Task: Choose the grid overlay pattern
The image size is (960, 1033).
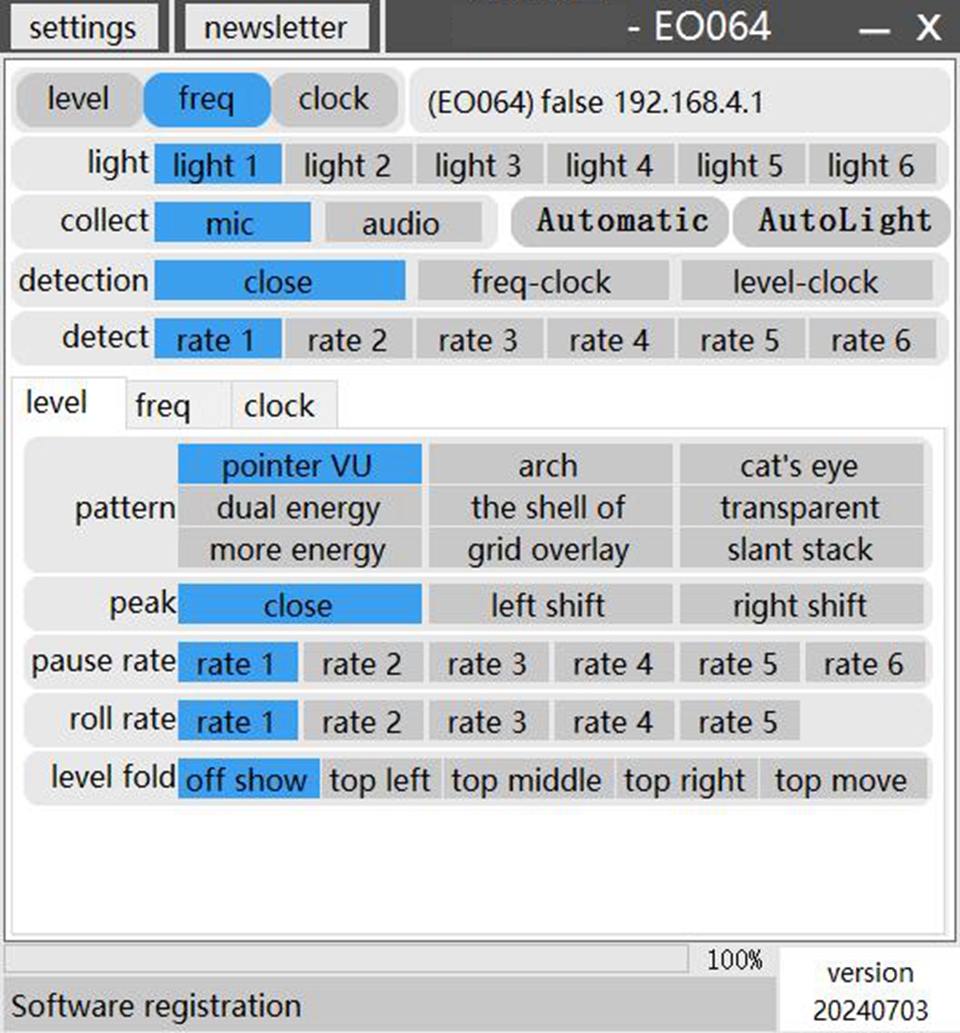Action: [549, 549]
